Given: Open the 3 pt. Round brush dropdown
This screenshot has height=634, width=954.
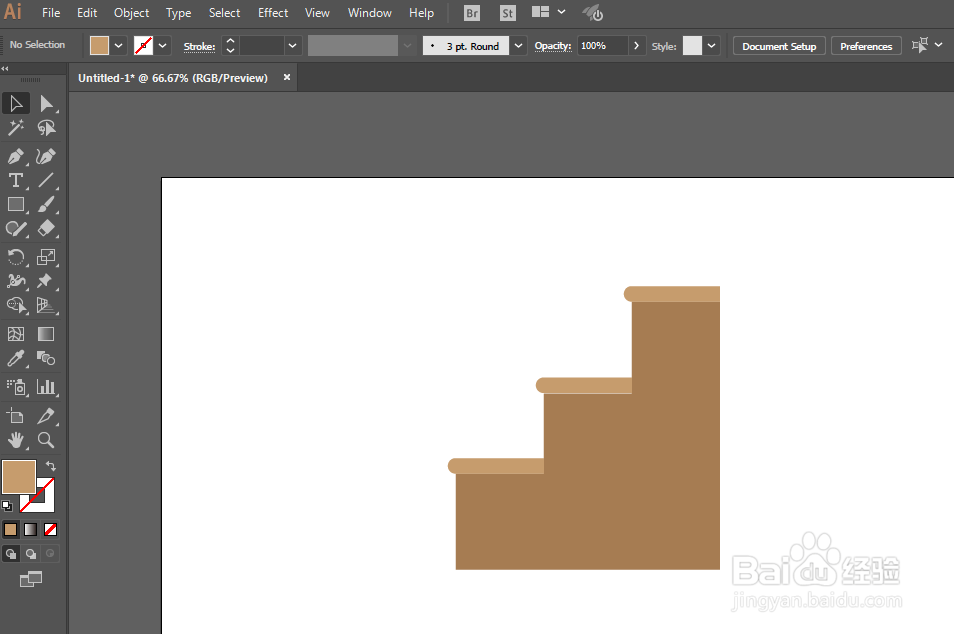Looking at the screenshot, I should (518, 46).
